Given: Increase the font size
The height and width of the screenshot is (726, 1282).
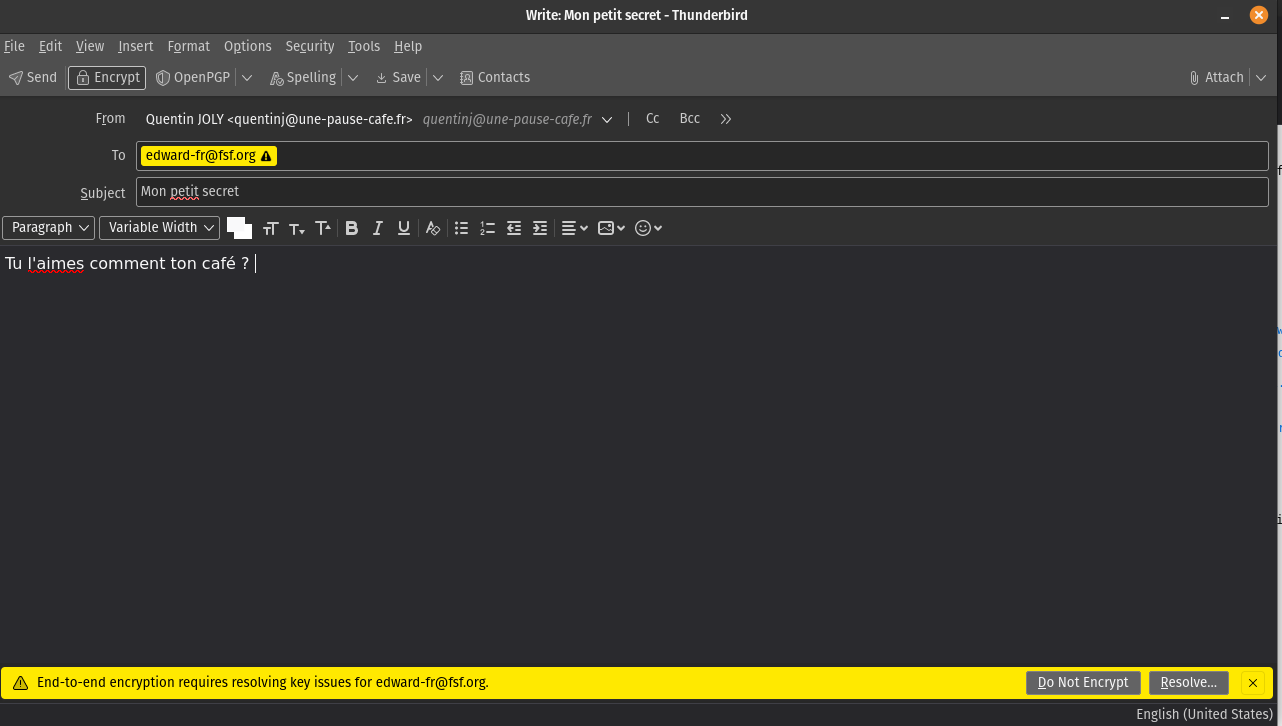Looking at the screenshot, I should click(323, 228).
